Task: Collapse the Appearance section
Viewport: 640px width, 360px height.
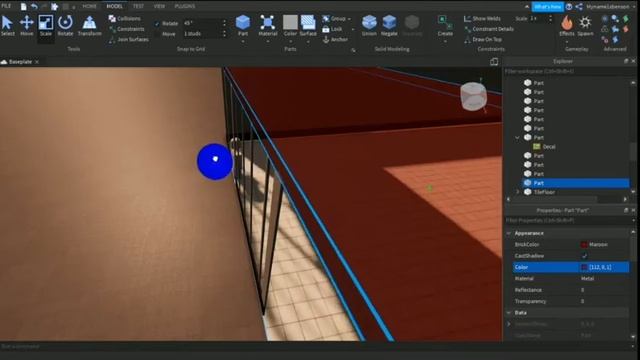Action: (x=509, y=233)
